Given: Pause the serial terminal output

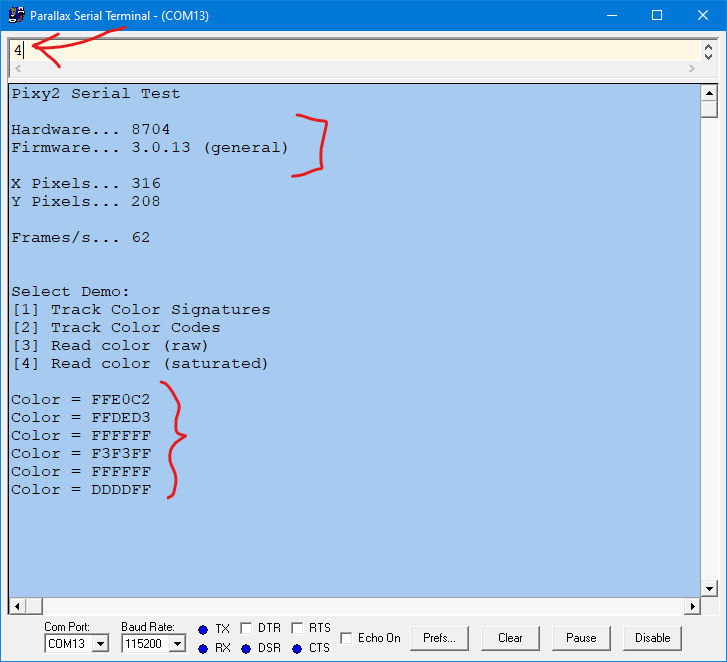Looking at the screenshot, I should pos(581,638).
